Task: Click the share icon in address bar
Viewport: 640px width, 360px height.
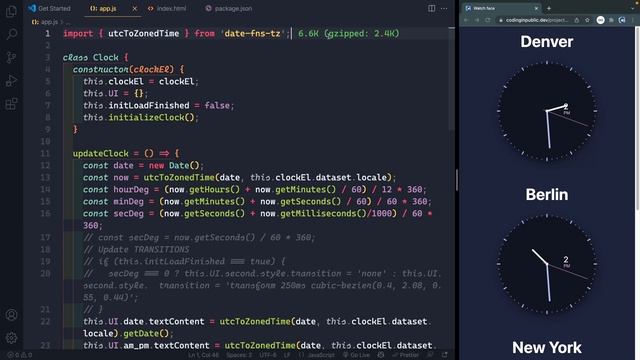Action: click(577, 20)
